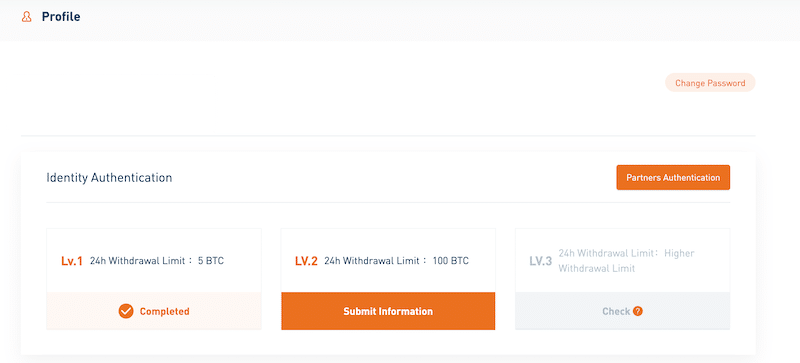Select the Profile page title
Image resolution: width=800 pixels, height=363 pixels.
[x=61, y=17]
